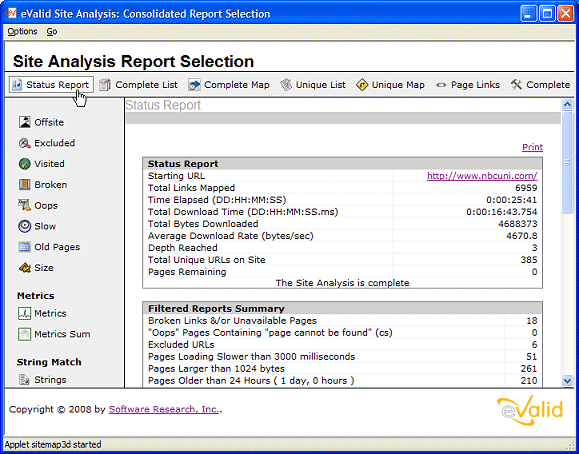Follow the http://www.nbcuni.com/ starting URL link
Viewport: 579px width, 454px height.
pyautogui.click(x=482, y=176)
